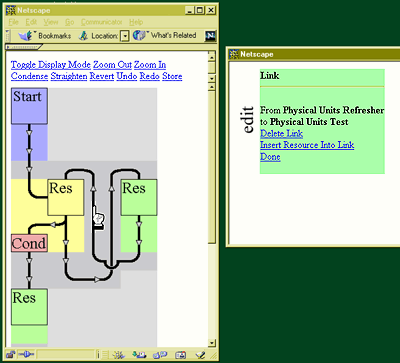This screenshot has height=363, width=400.
Task: Click the Location page proxy icon
Action: click(x=84, y=36)
